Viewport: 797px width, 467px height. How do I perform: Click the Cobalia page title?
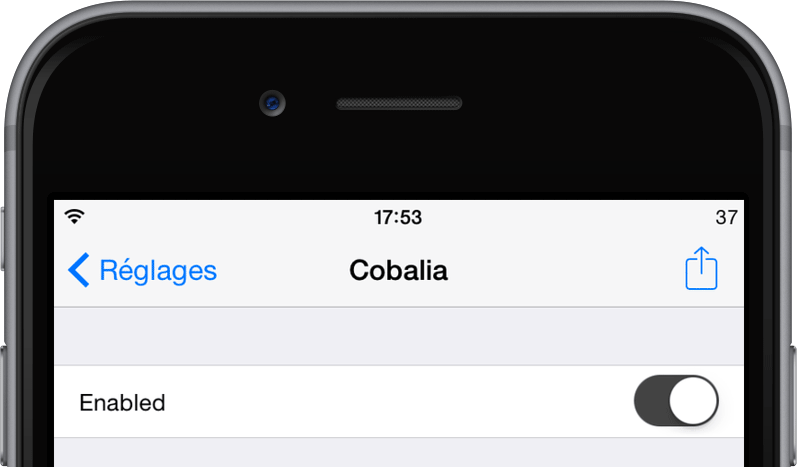[398, 270]
